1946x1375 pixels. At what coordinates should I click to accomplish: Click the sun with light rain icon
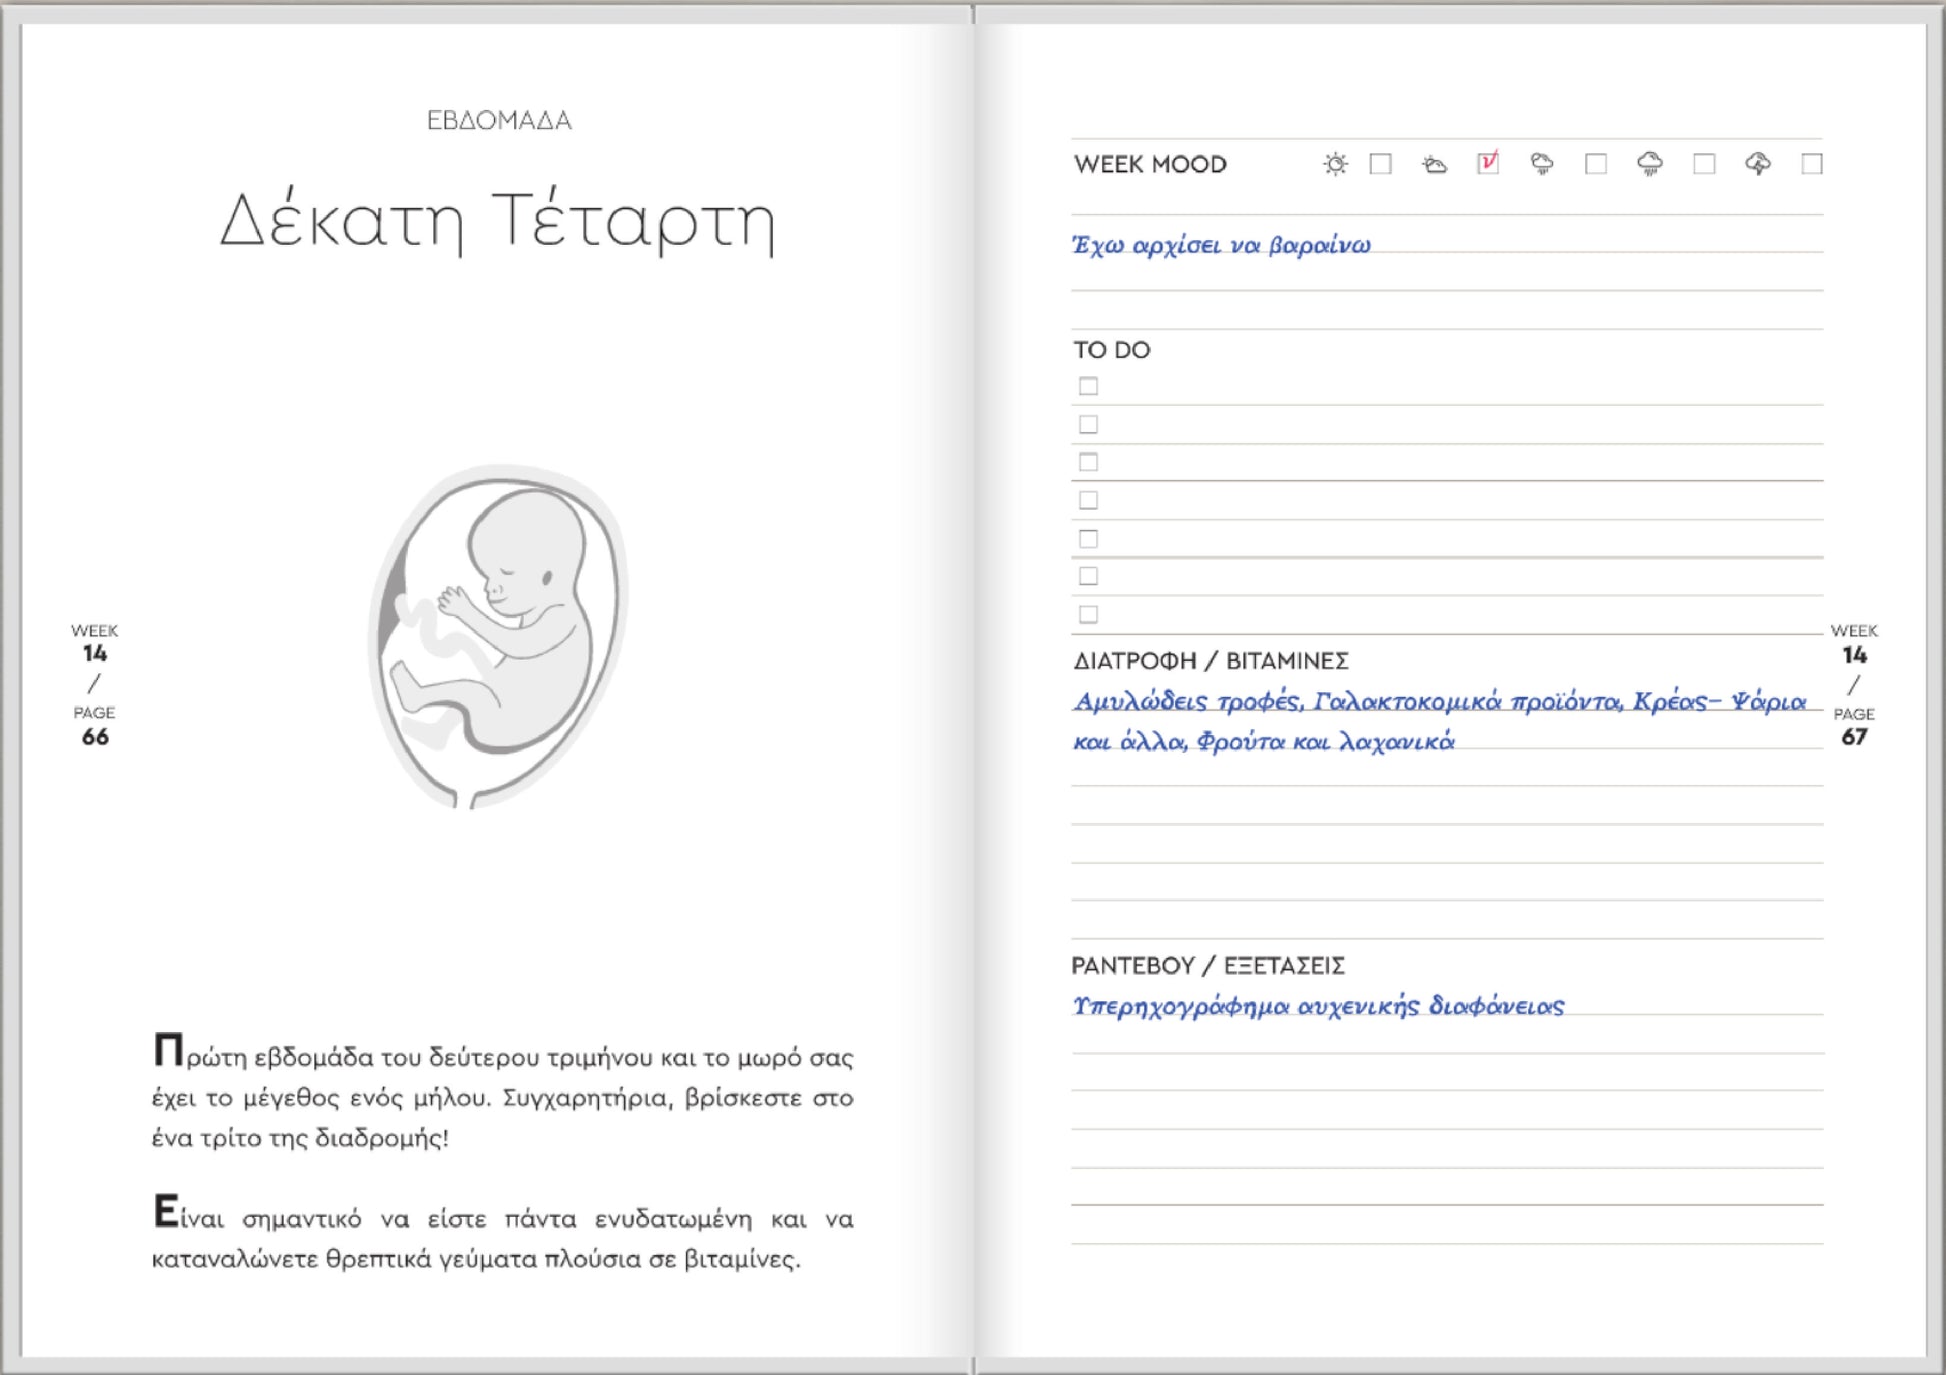[1542, 164]
